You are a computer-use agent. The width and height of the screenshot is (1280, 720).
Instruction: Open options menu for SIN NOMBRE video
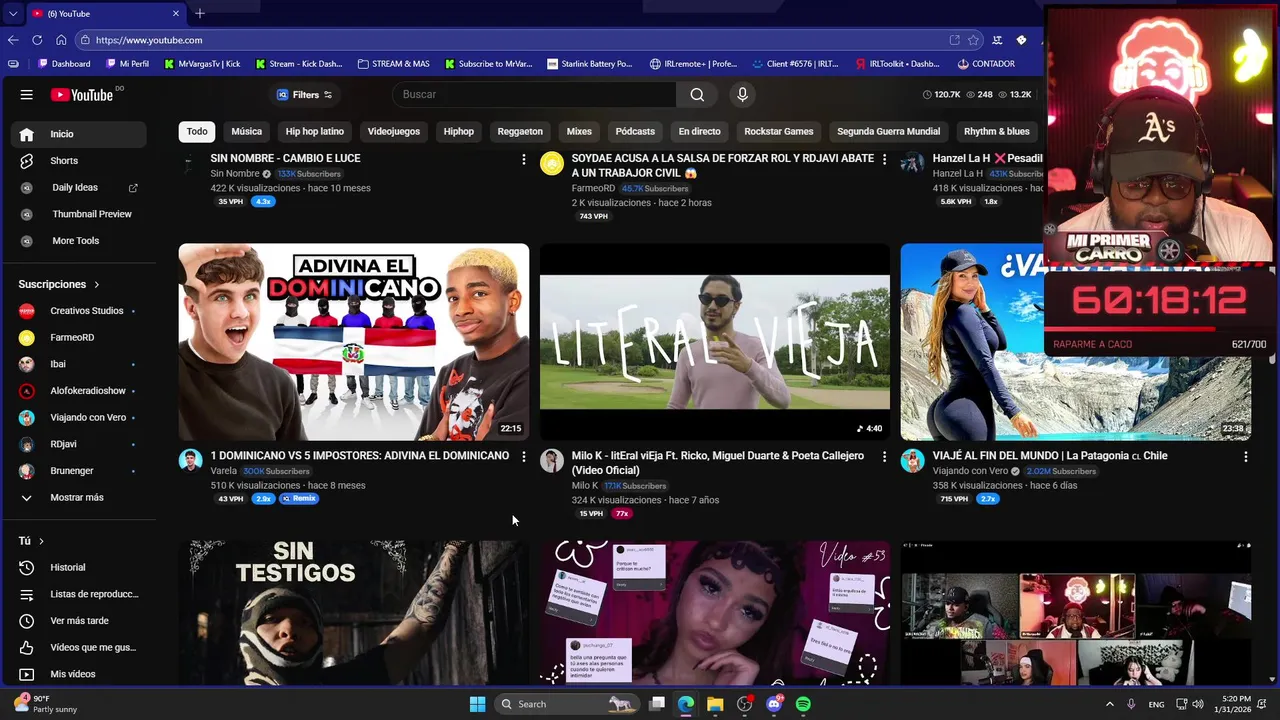(x=523, y=159)
